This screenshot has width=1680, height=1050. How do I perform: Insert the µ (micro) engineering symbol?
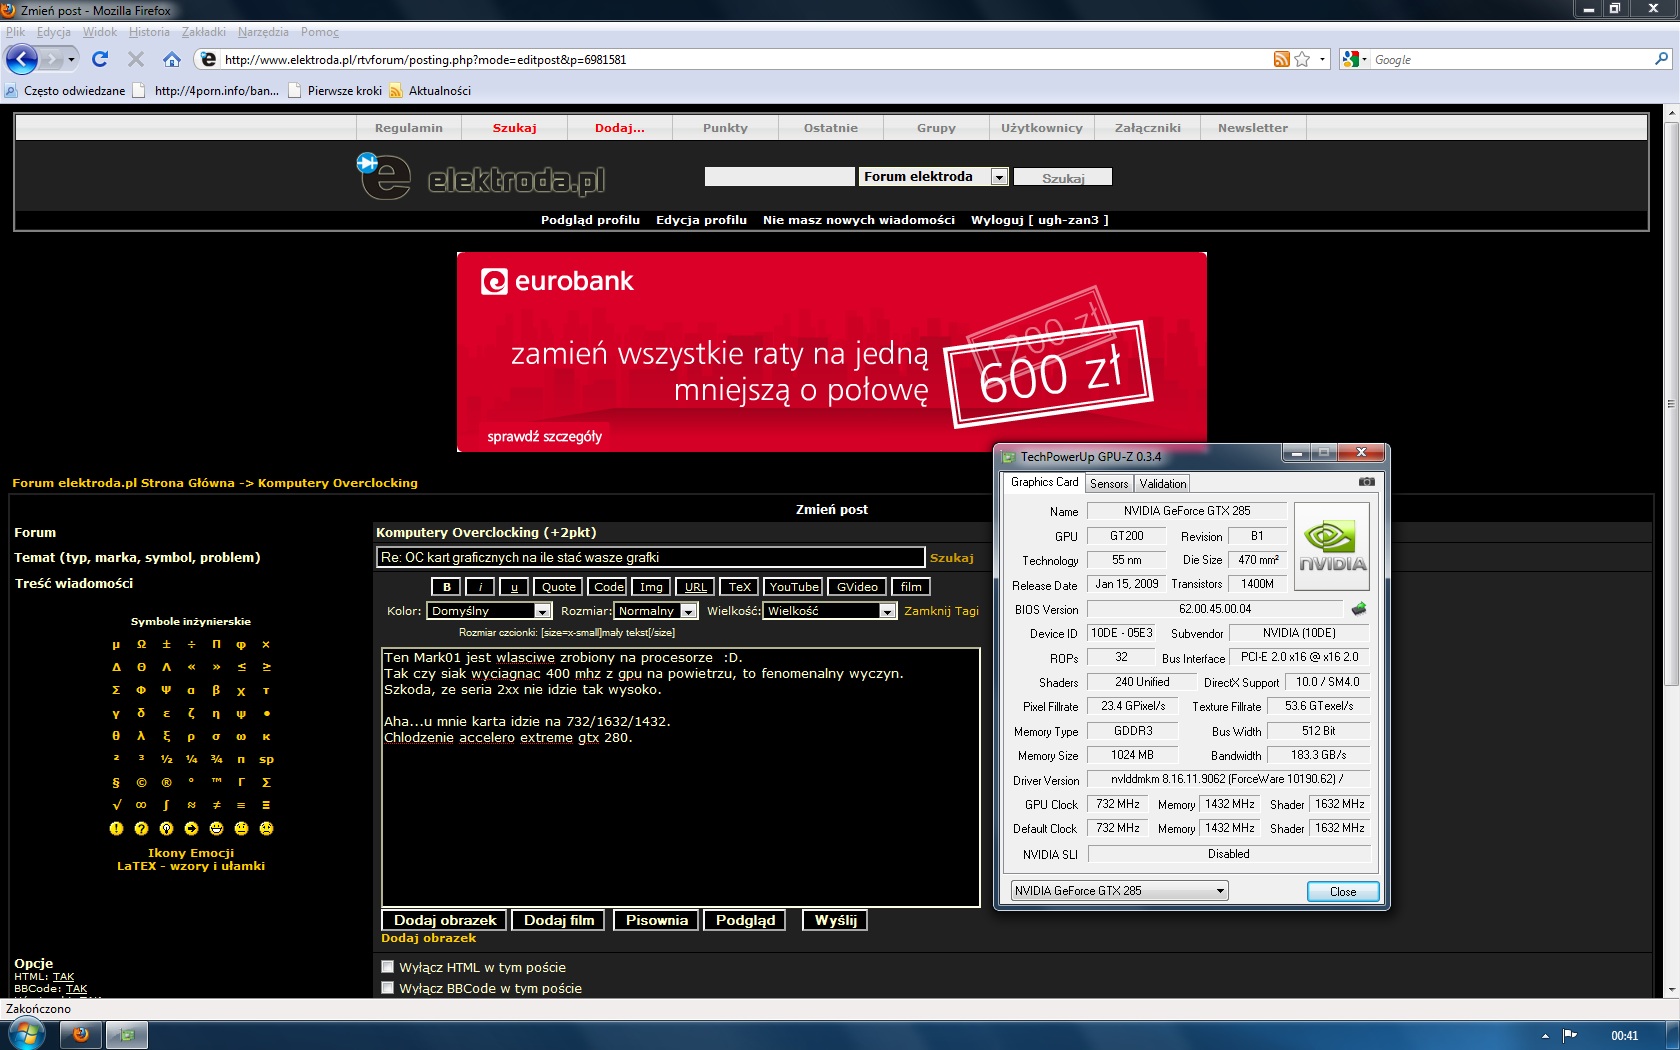(x=116, y=644)
